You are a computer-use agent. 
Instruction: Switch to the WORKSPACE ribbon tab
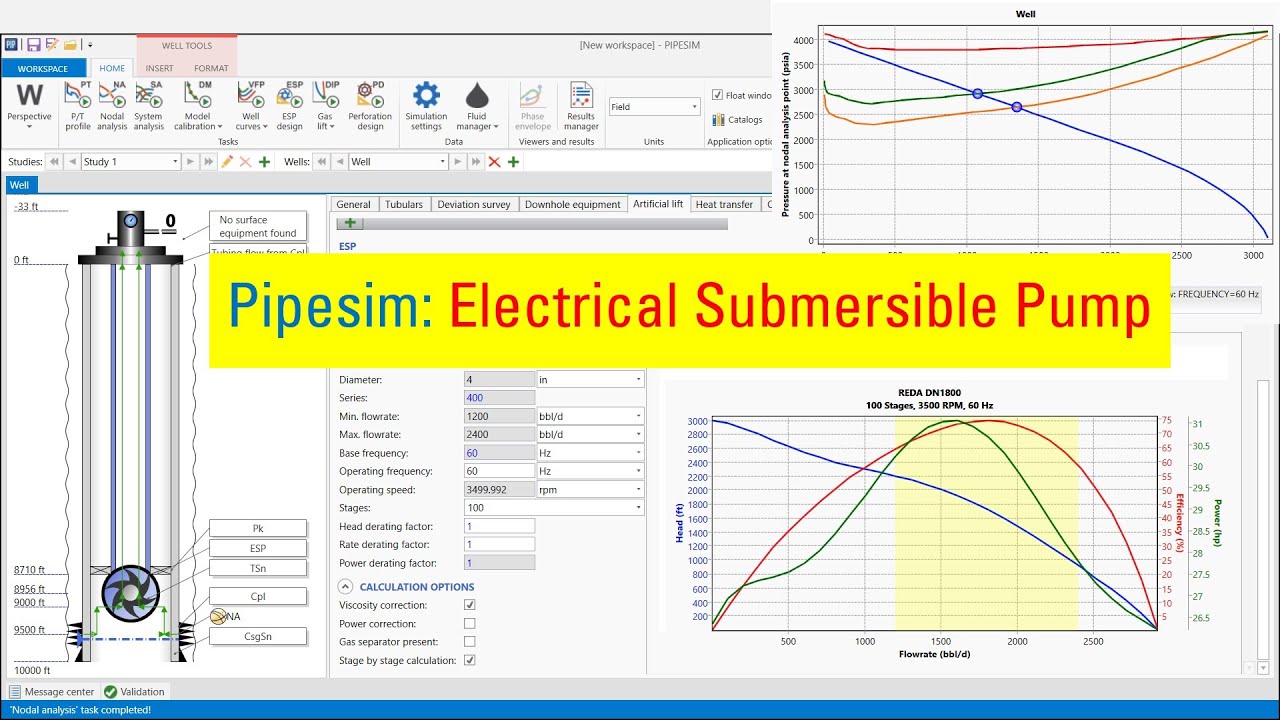42,68
